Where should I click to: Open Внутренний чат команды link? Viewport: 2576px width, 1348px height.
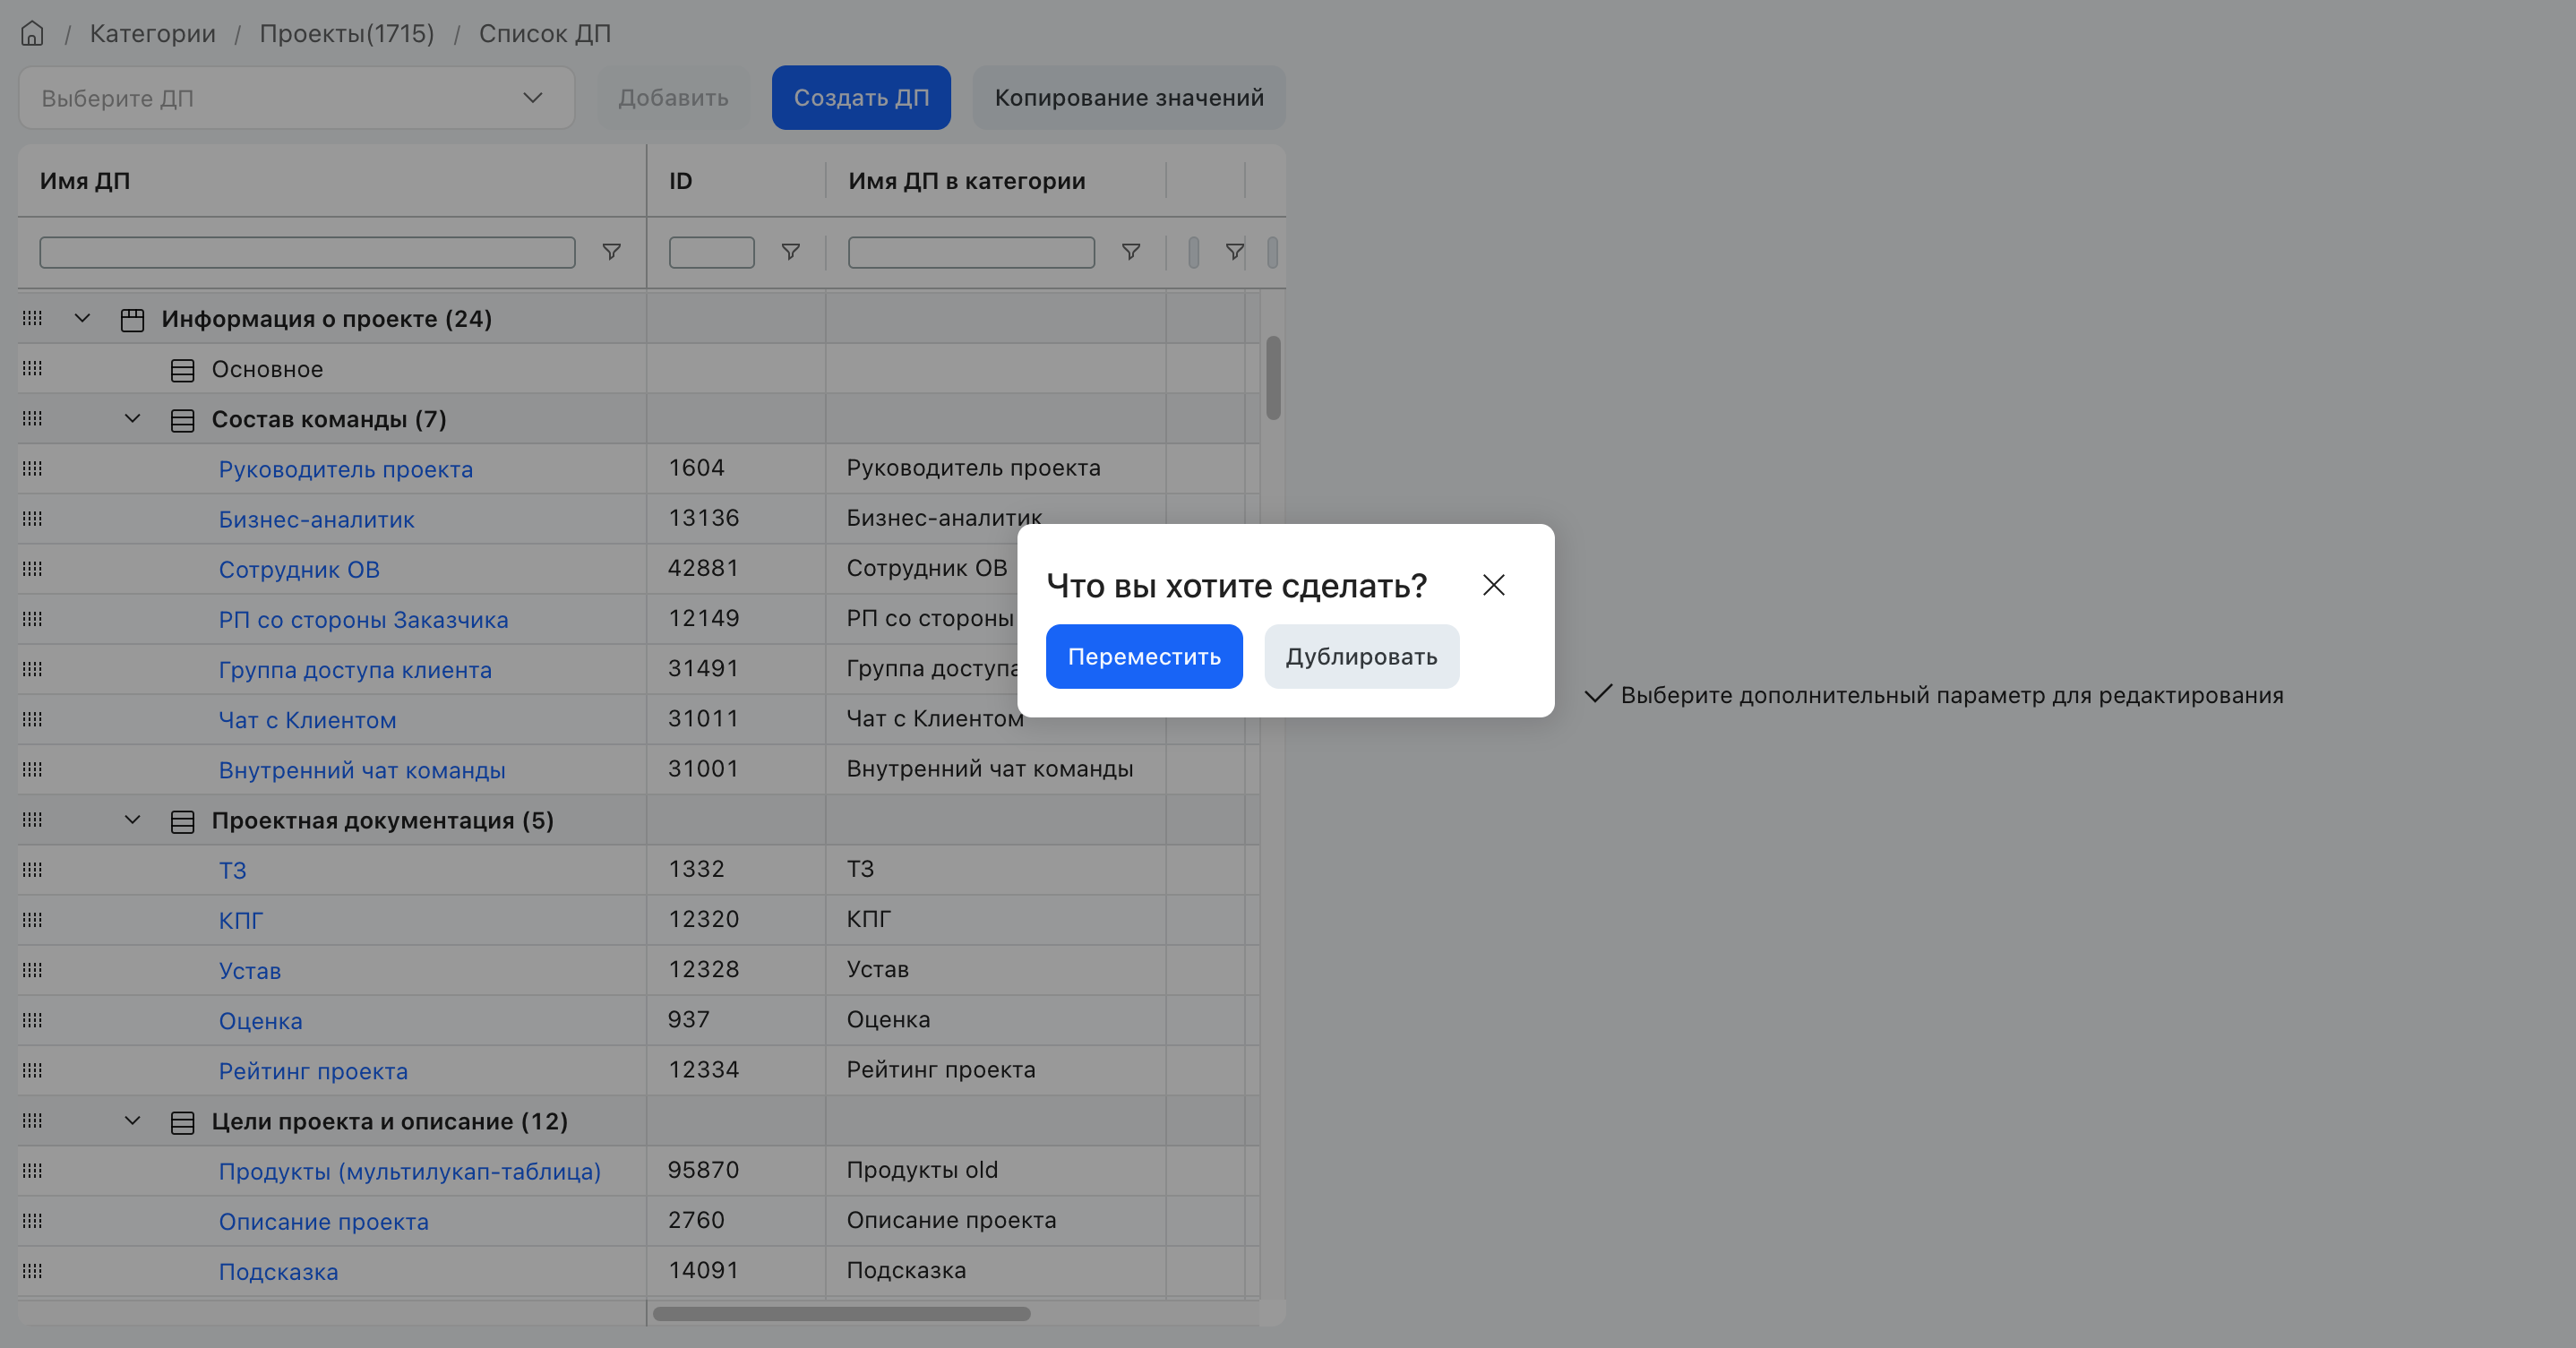click(362, 770)
